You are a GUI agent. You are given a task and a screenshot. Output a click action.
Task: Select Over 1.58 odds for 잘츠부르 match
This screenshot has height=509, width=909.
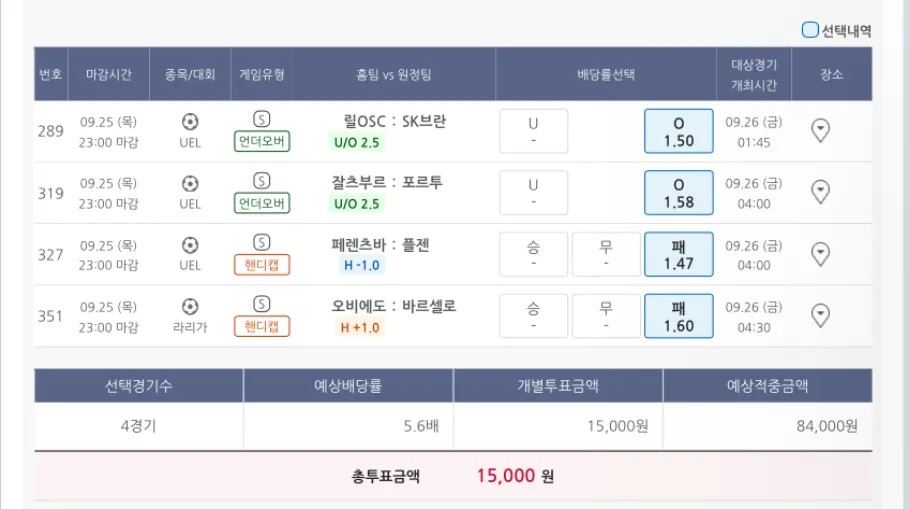tap(678, 193)
